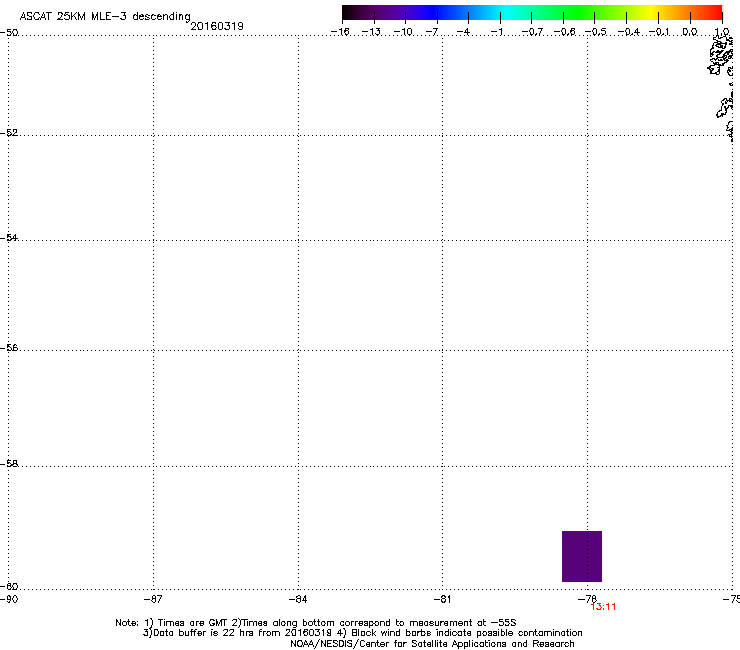Image resolution: width=740 pixels, height=650 pixels.
Task: Click the '-0.7' color bar label
Action: coord(532,32)
